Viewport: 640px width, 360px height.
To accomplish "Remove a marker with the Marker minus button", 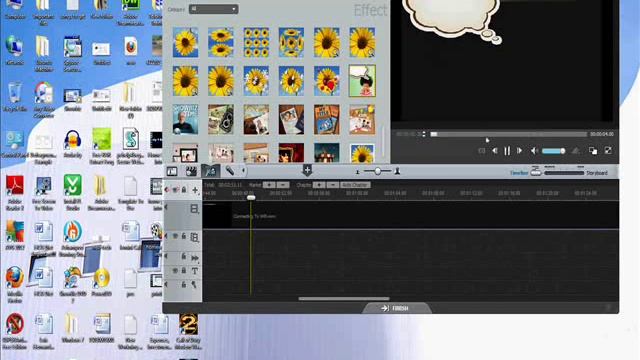I will 283,185.
